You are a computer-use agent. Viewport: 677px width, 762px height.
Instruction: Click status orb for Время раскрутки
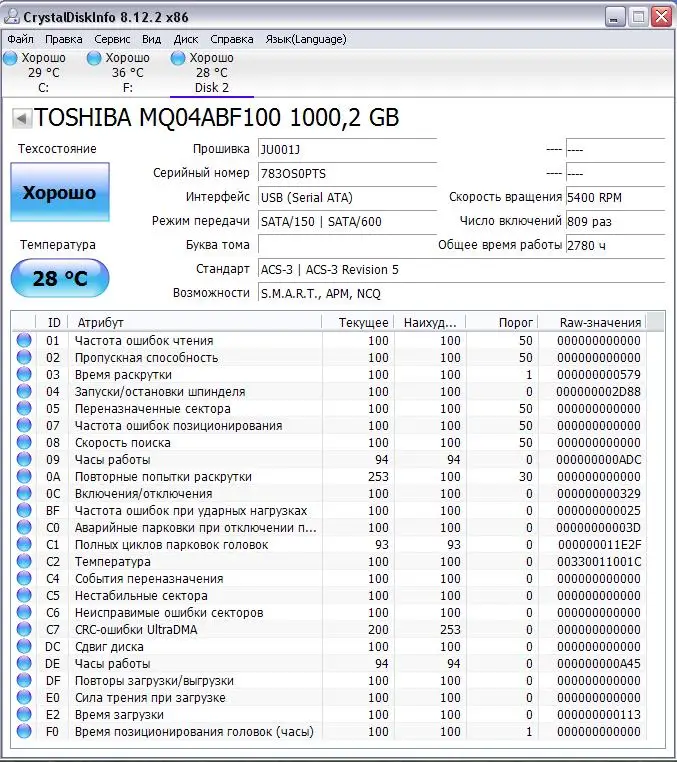pyautogui.click(x=24, y=374)
